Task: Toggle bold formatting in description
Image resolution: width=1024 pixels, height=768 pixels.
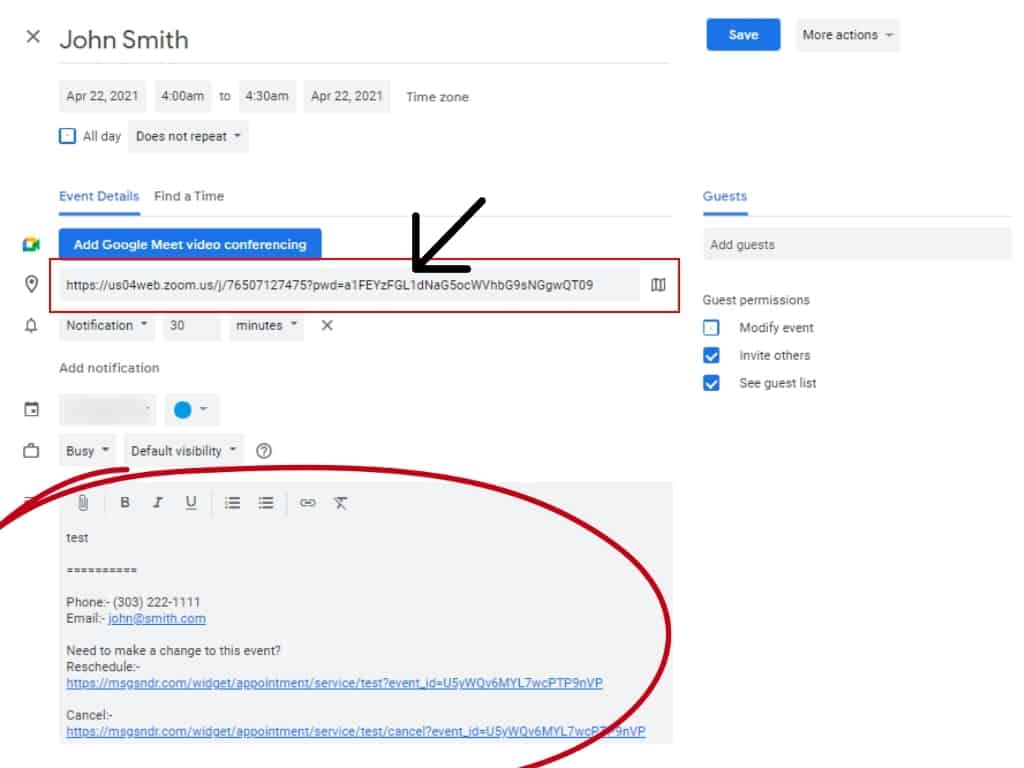Action: pos(125,503)
